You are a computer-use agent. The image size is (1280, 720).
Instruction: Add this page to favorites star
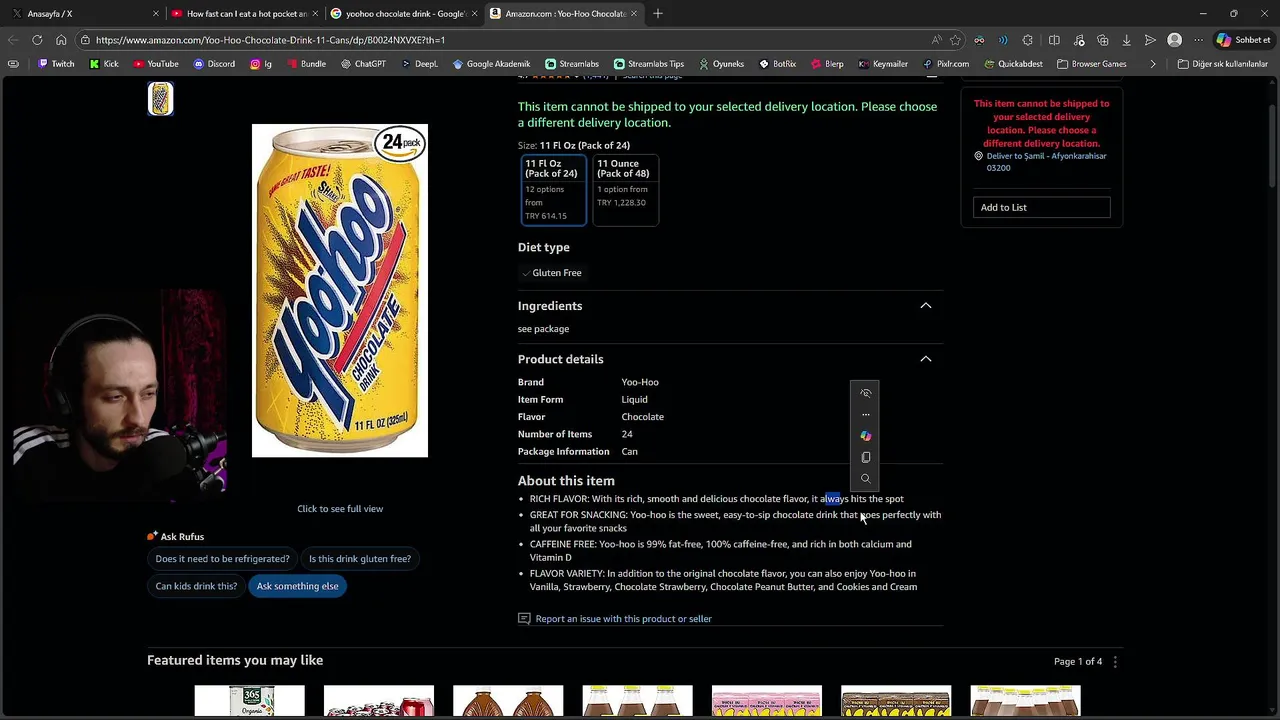(x=955, y=40)
